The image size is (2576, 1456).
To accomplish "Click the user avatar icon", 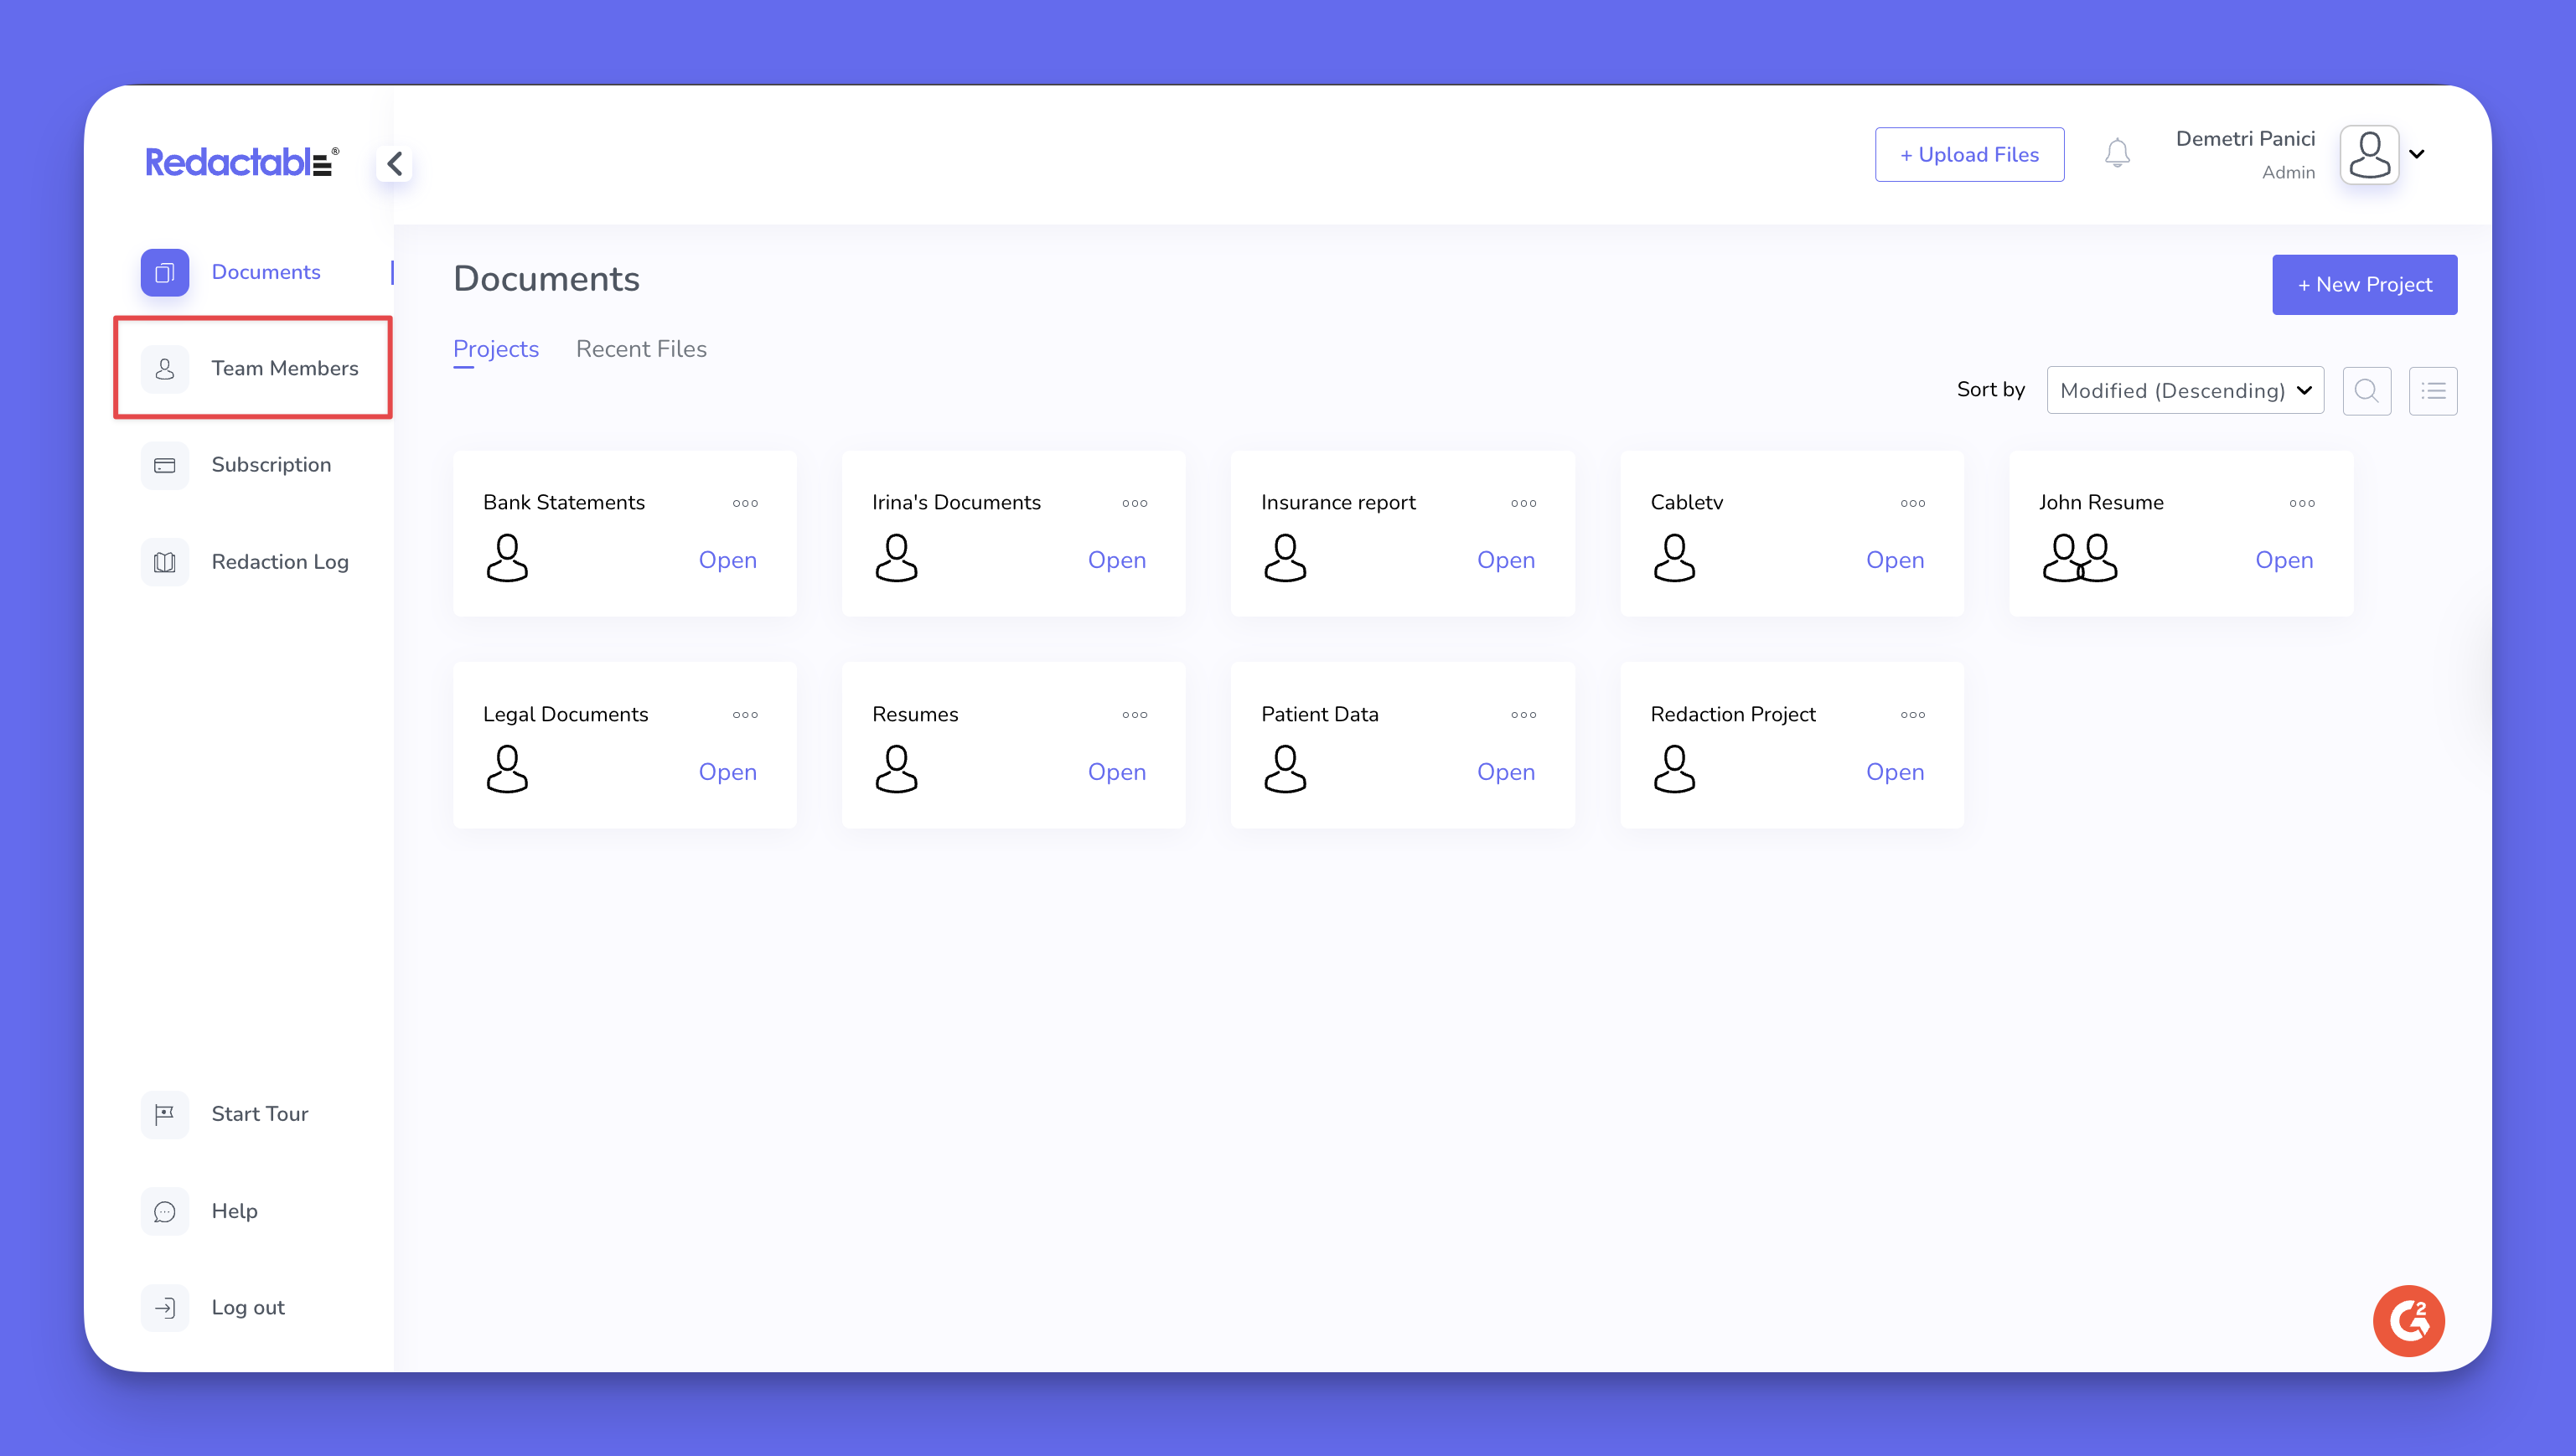I will tap(2368, 155).
